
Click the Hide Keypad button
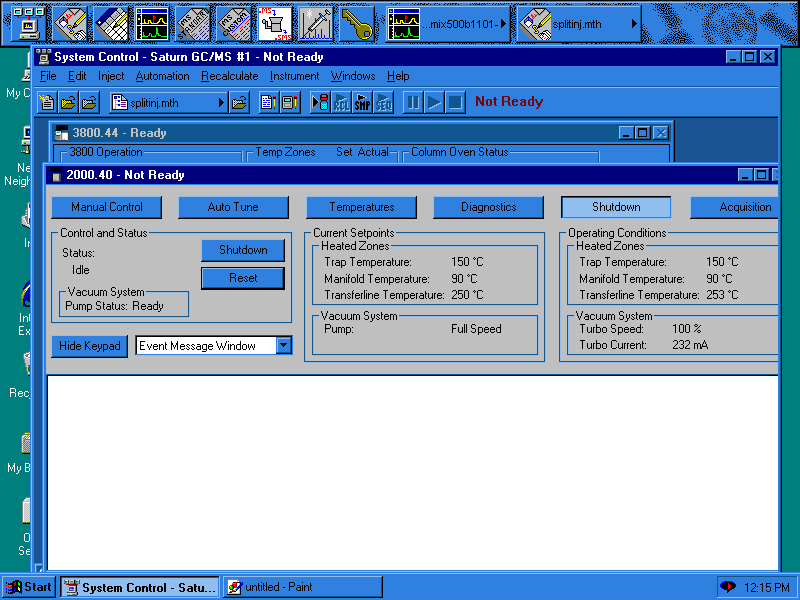[89, 346]
